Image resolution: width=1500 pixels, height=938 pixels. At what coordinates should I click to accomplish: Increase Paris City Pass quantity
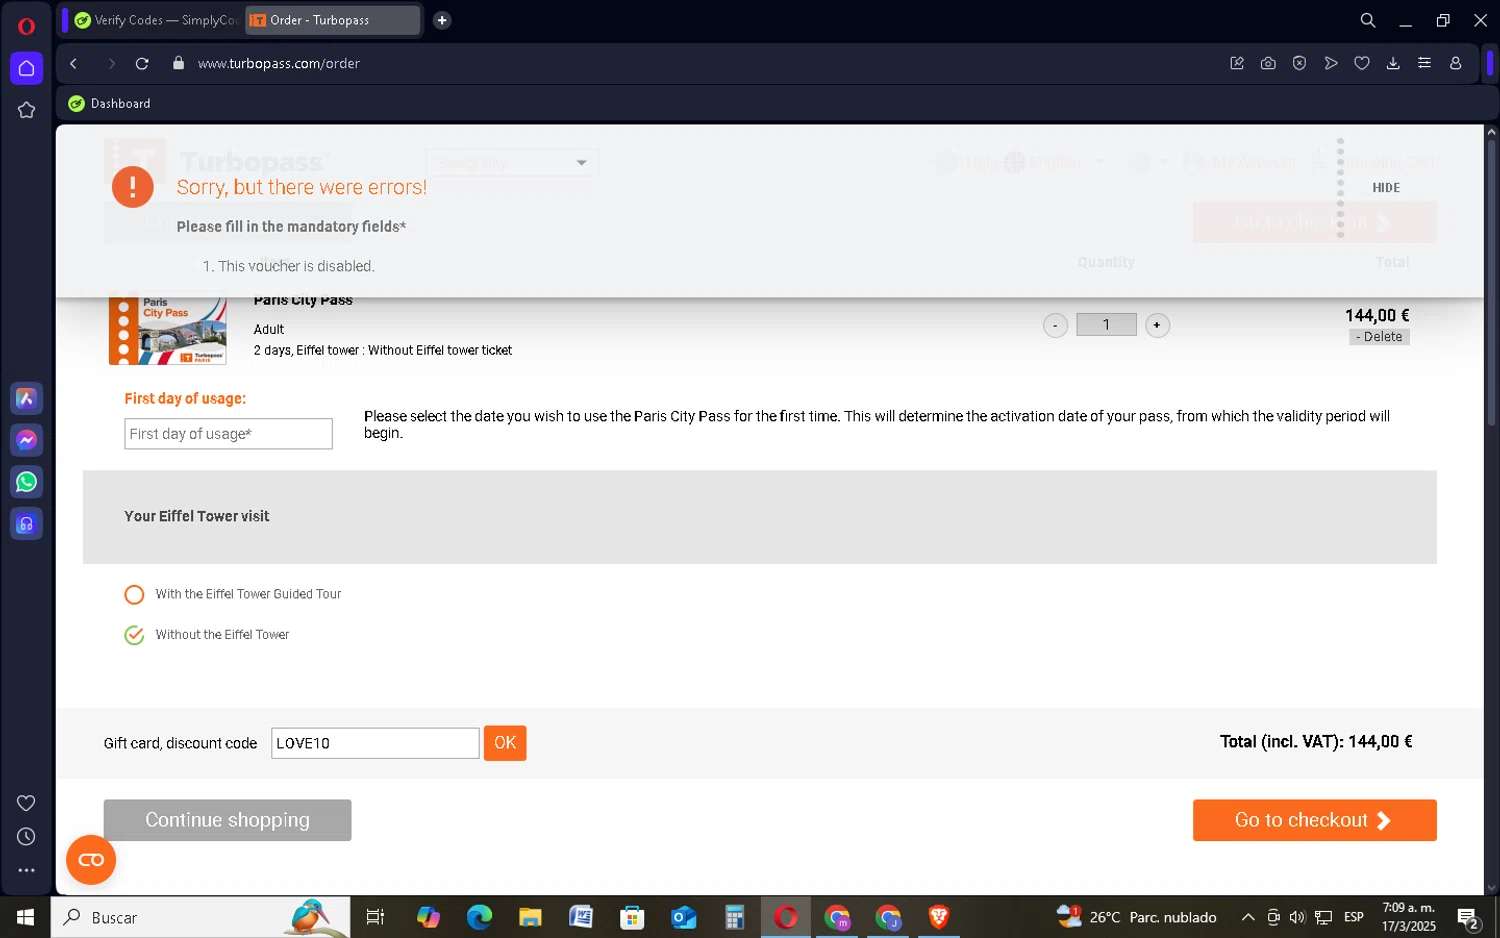pyautogui.click(x=1157, y=325)
